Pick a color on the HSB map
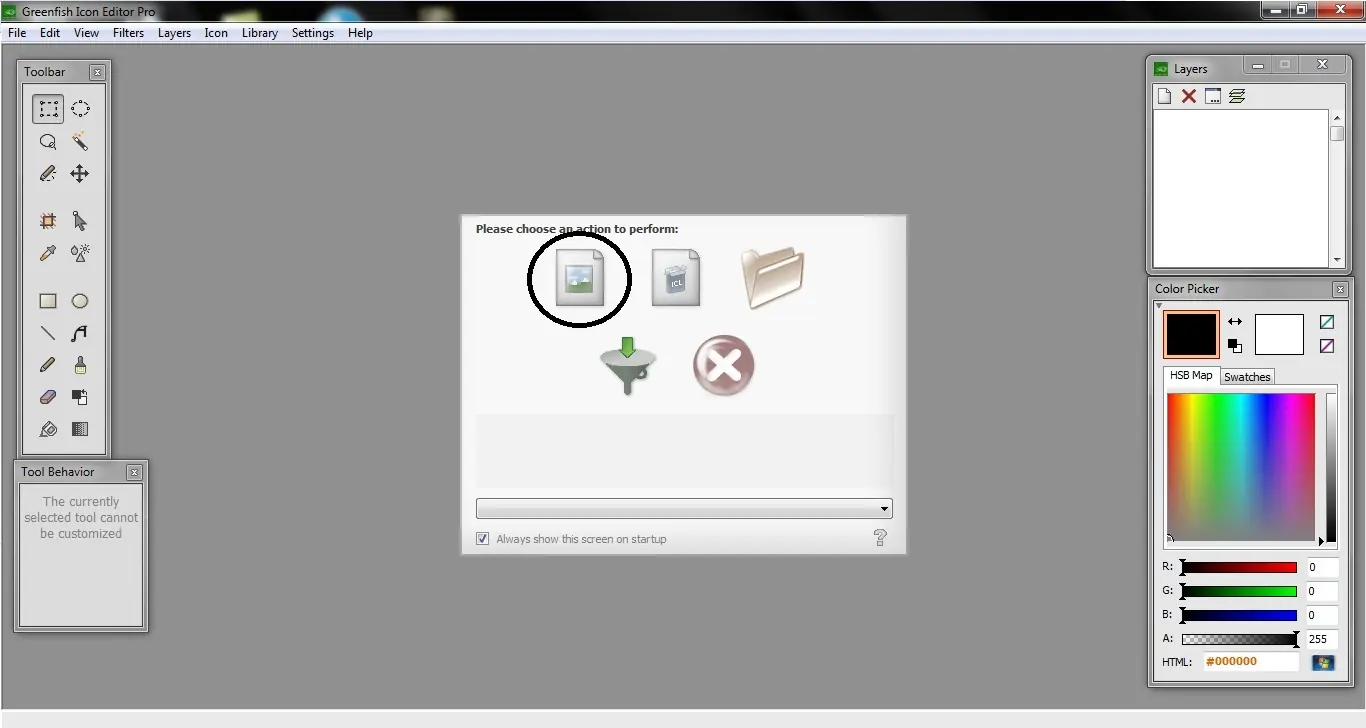The width and height of the screenshot is (1366, 728). (x=1241, y=468)
